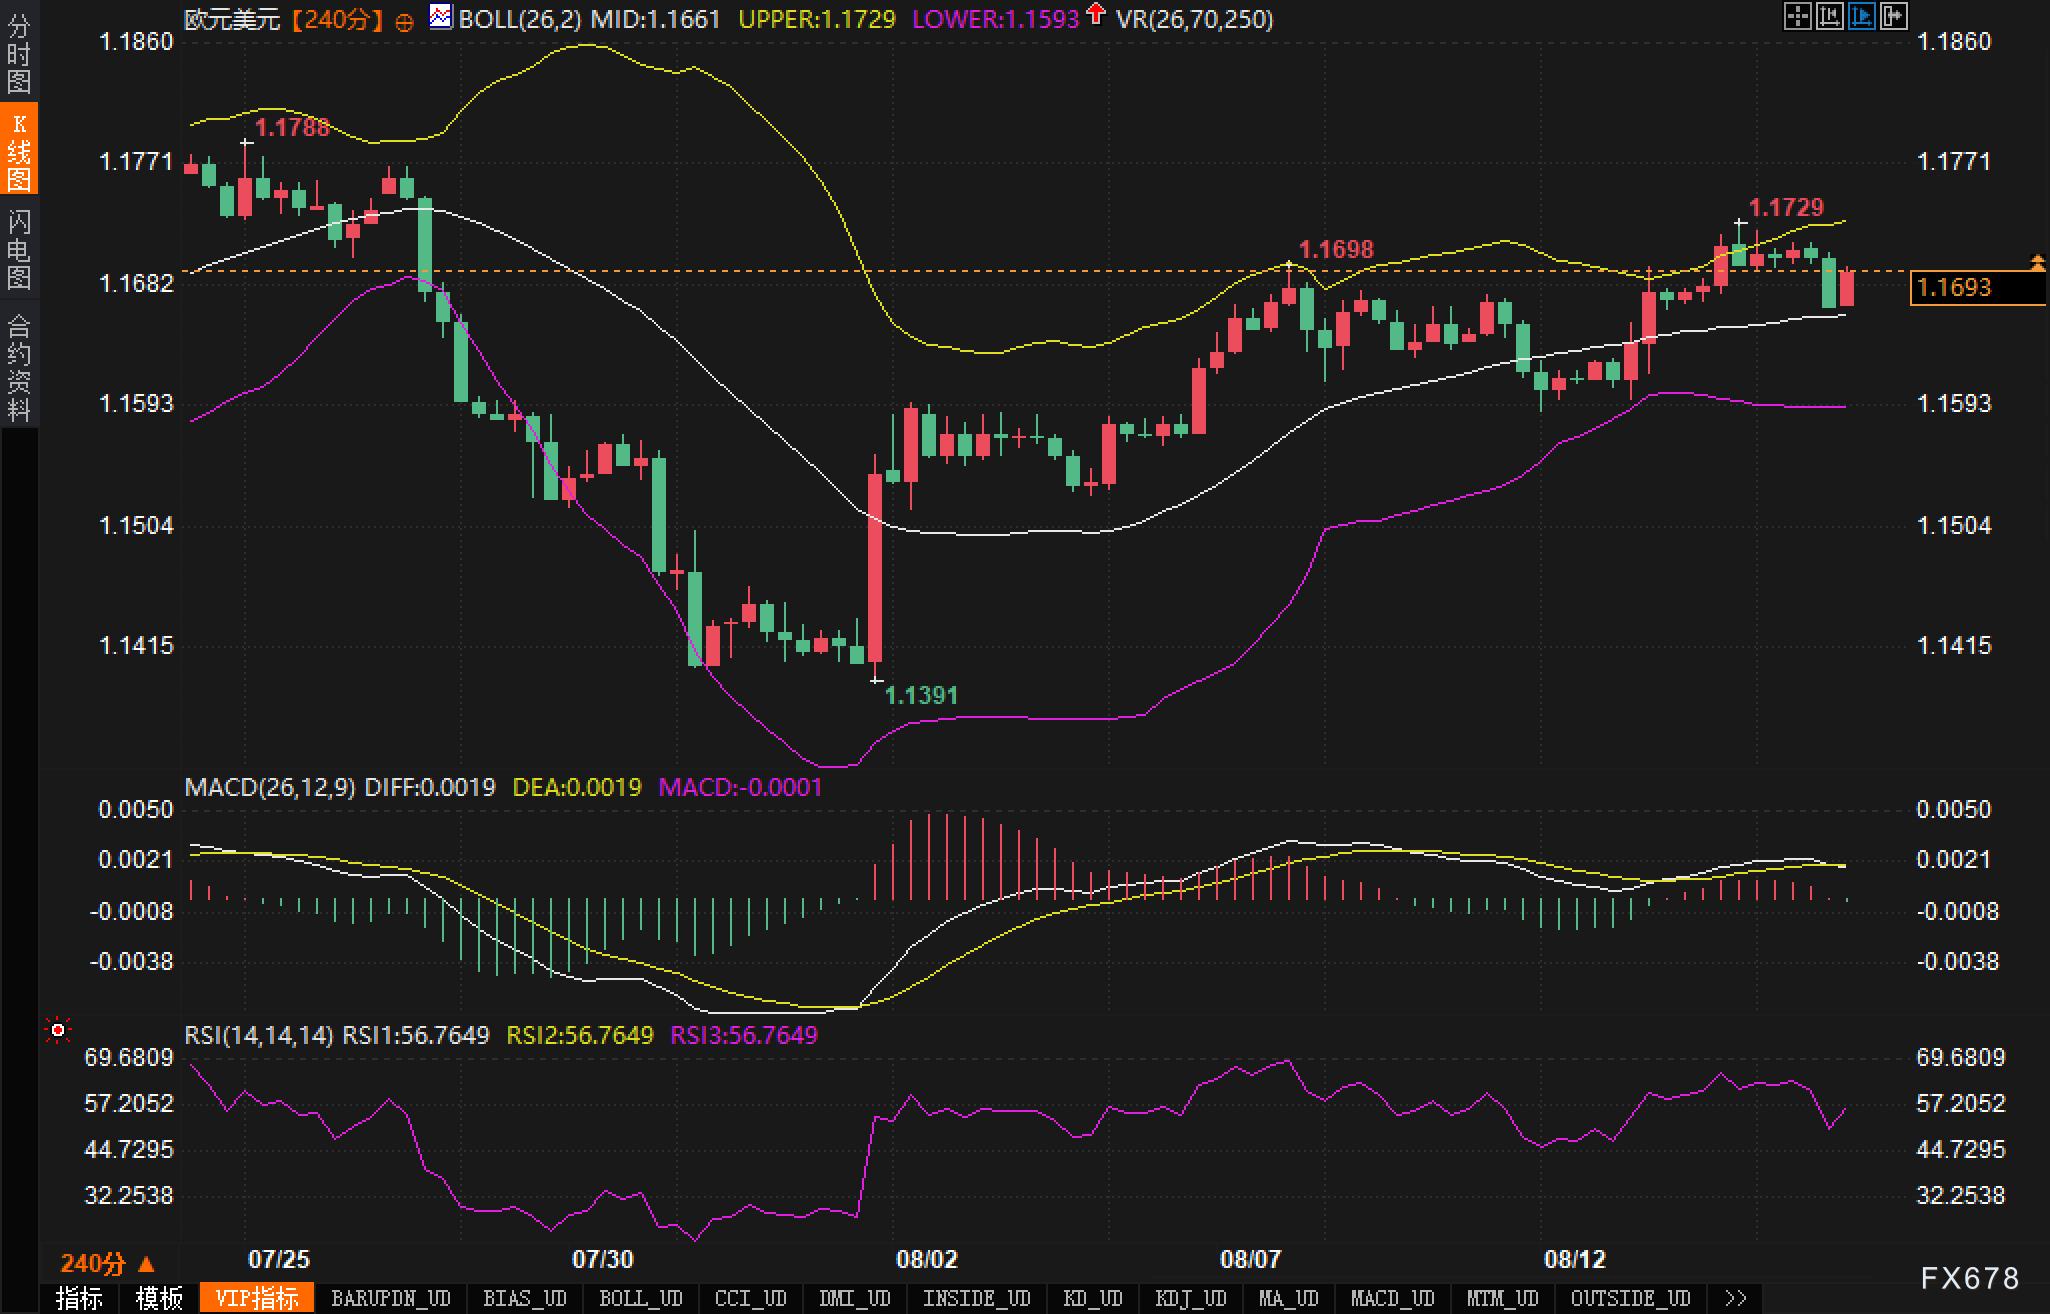Click the crosshair cursor icon at top right
This screenshot has width=2050, height=1314.
[1797, 16]
